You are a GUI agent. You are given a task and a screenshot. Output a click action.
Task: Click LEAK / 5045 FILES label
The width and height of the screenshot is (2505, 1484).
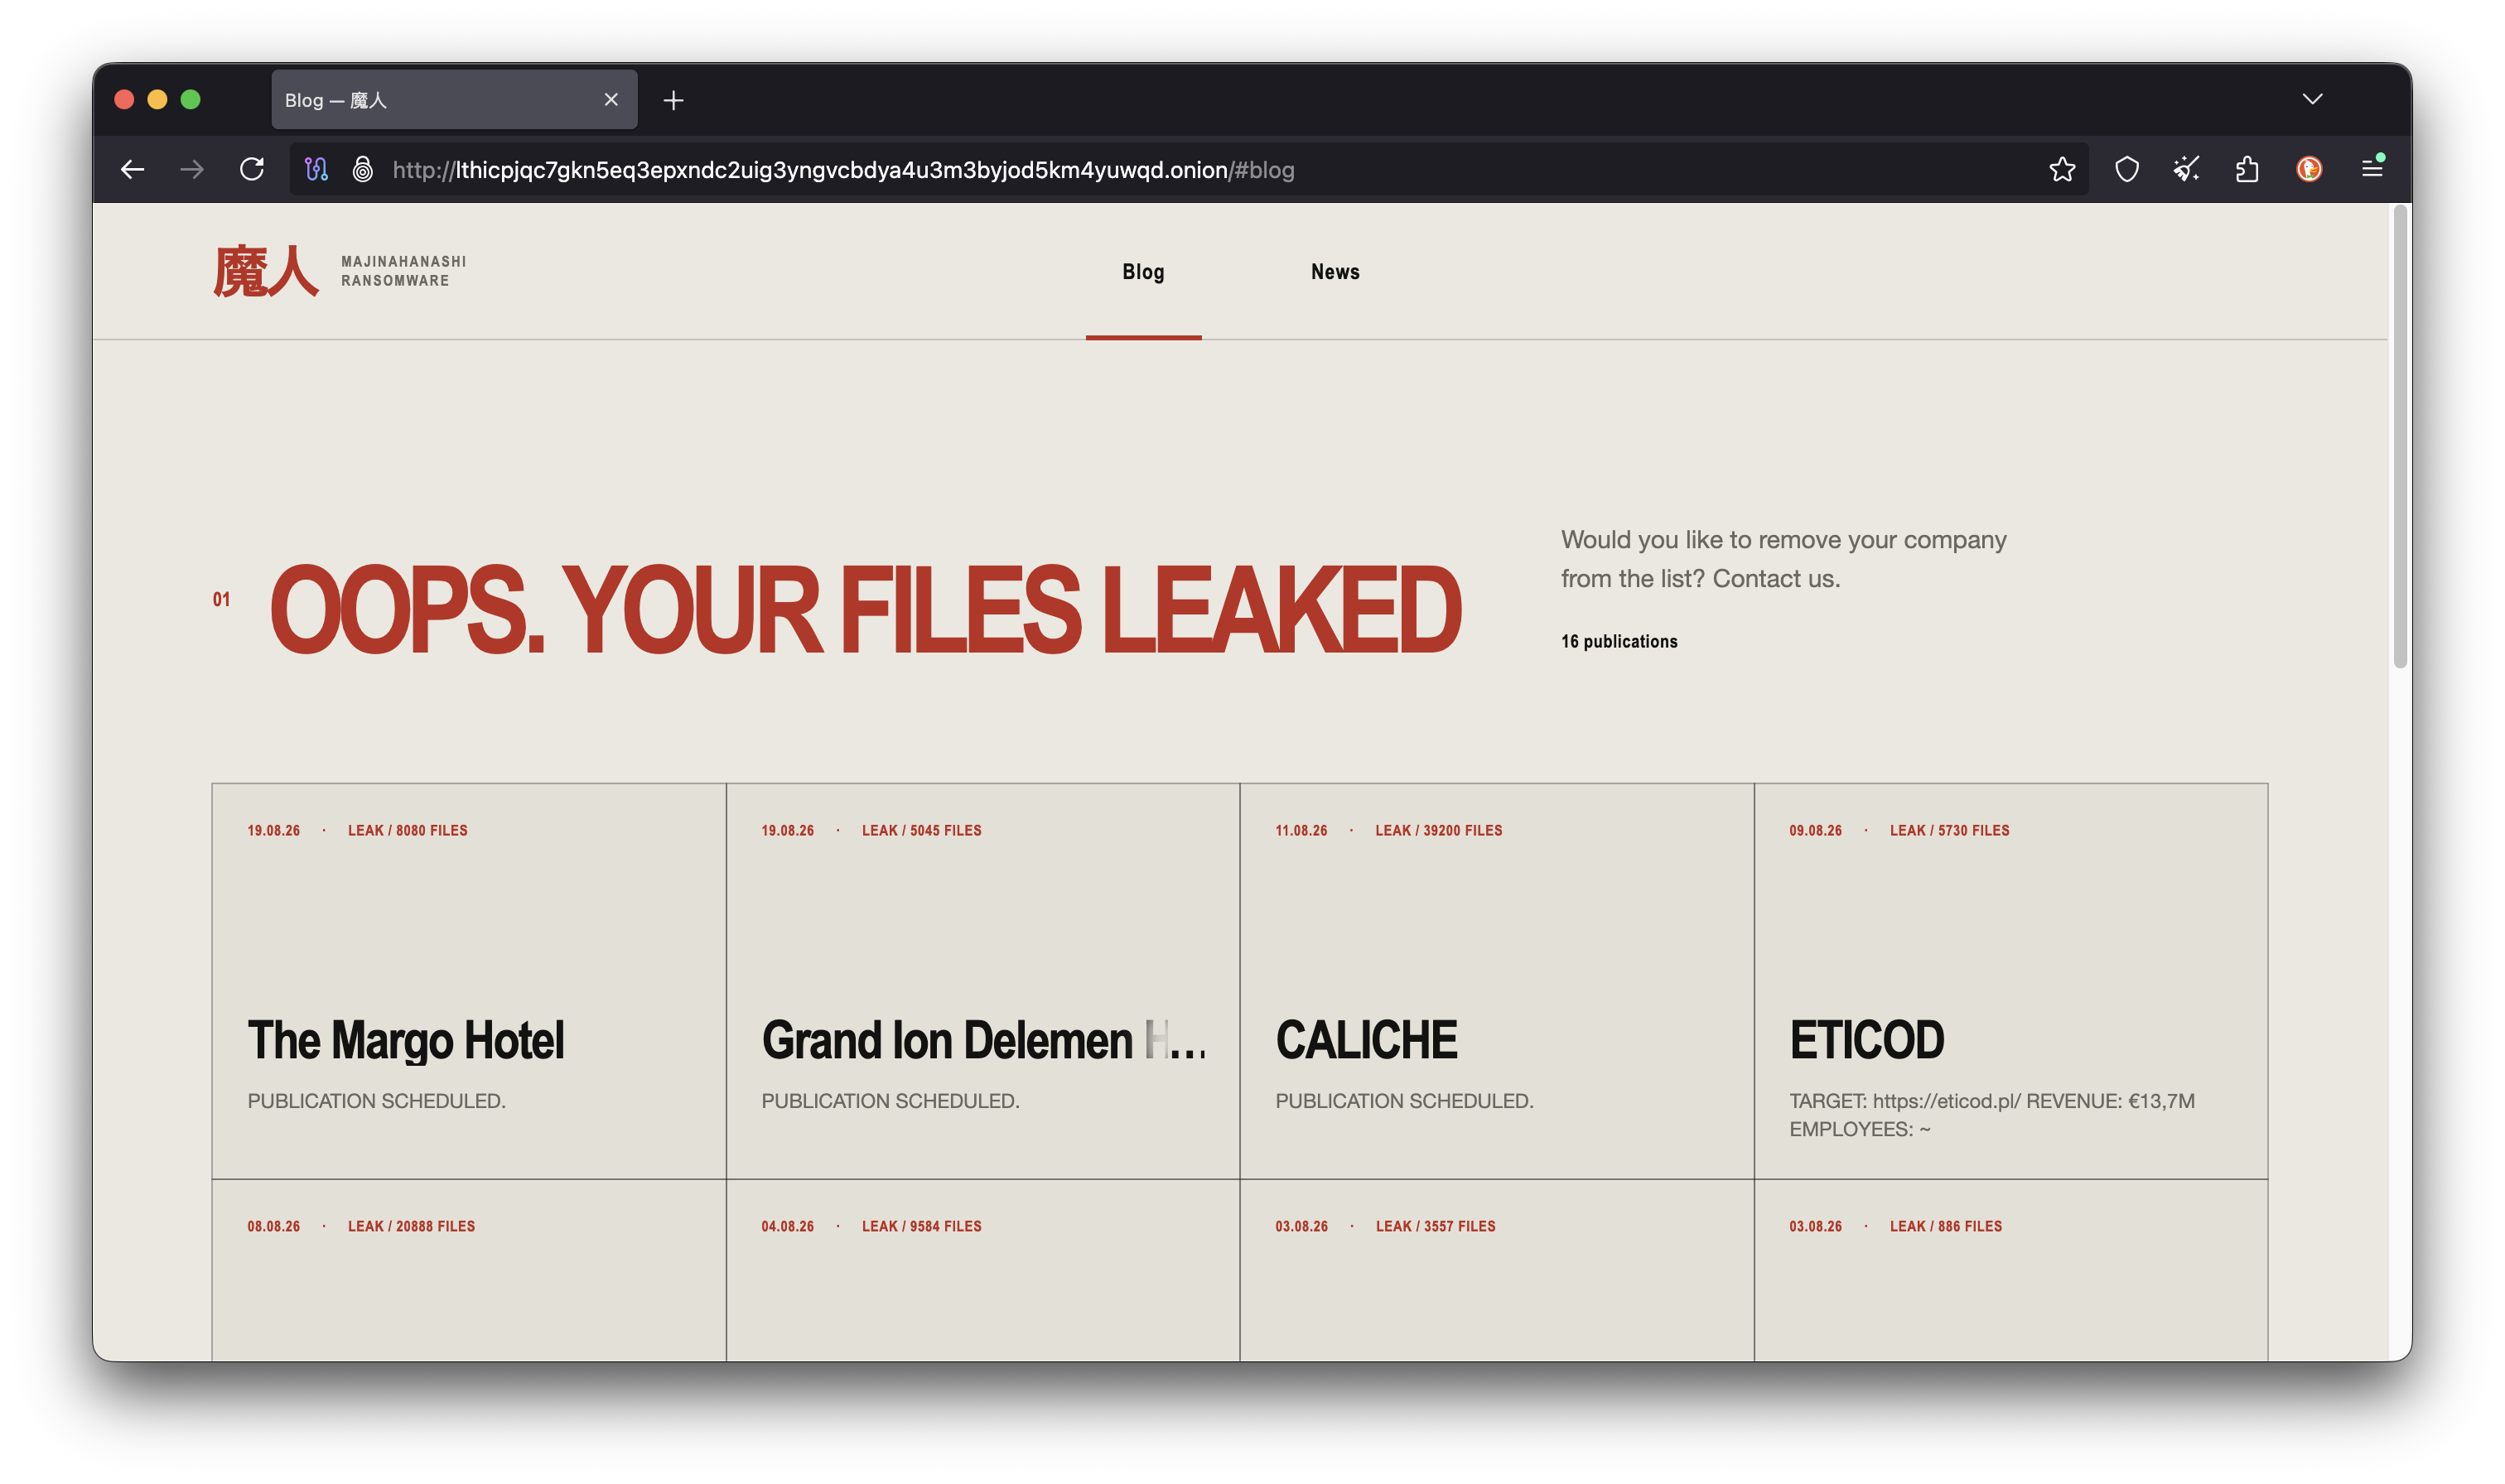pos(922,831)
